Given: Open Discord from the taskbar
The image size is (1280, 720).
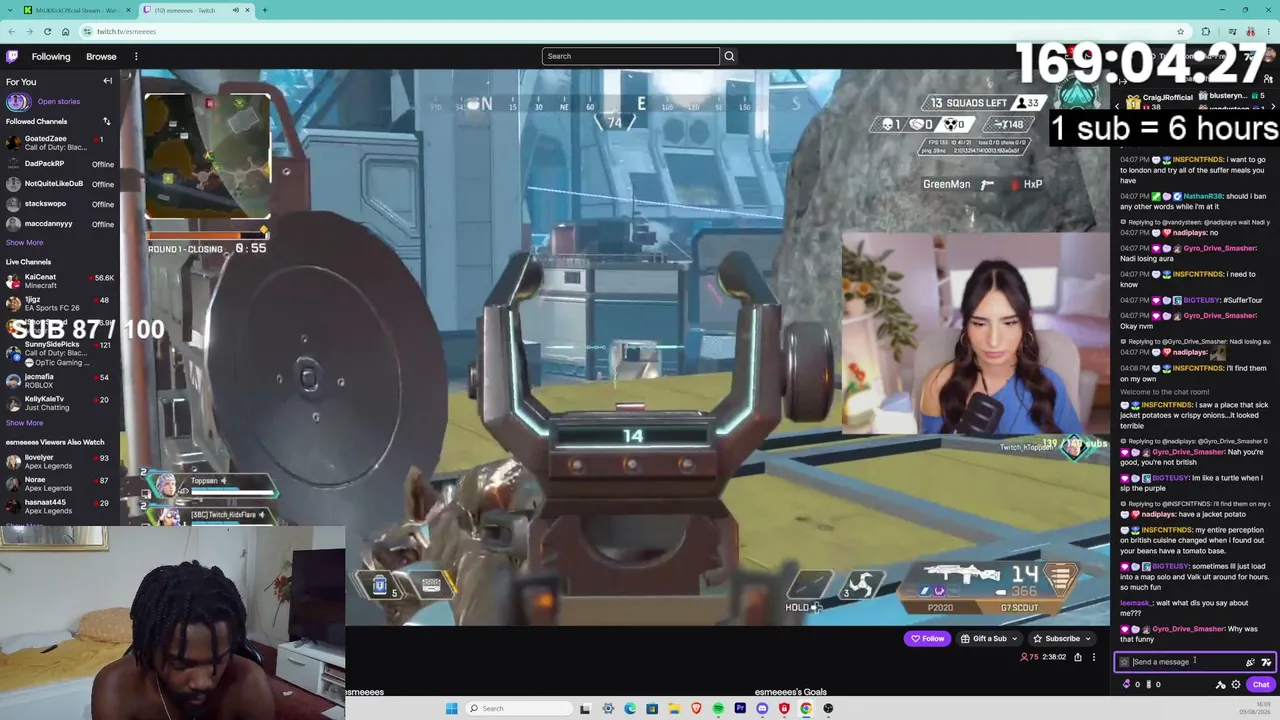Looking at the screenshot, I should (x=762, y=708).
